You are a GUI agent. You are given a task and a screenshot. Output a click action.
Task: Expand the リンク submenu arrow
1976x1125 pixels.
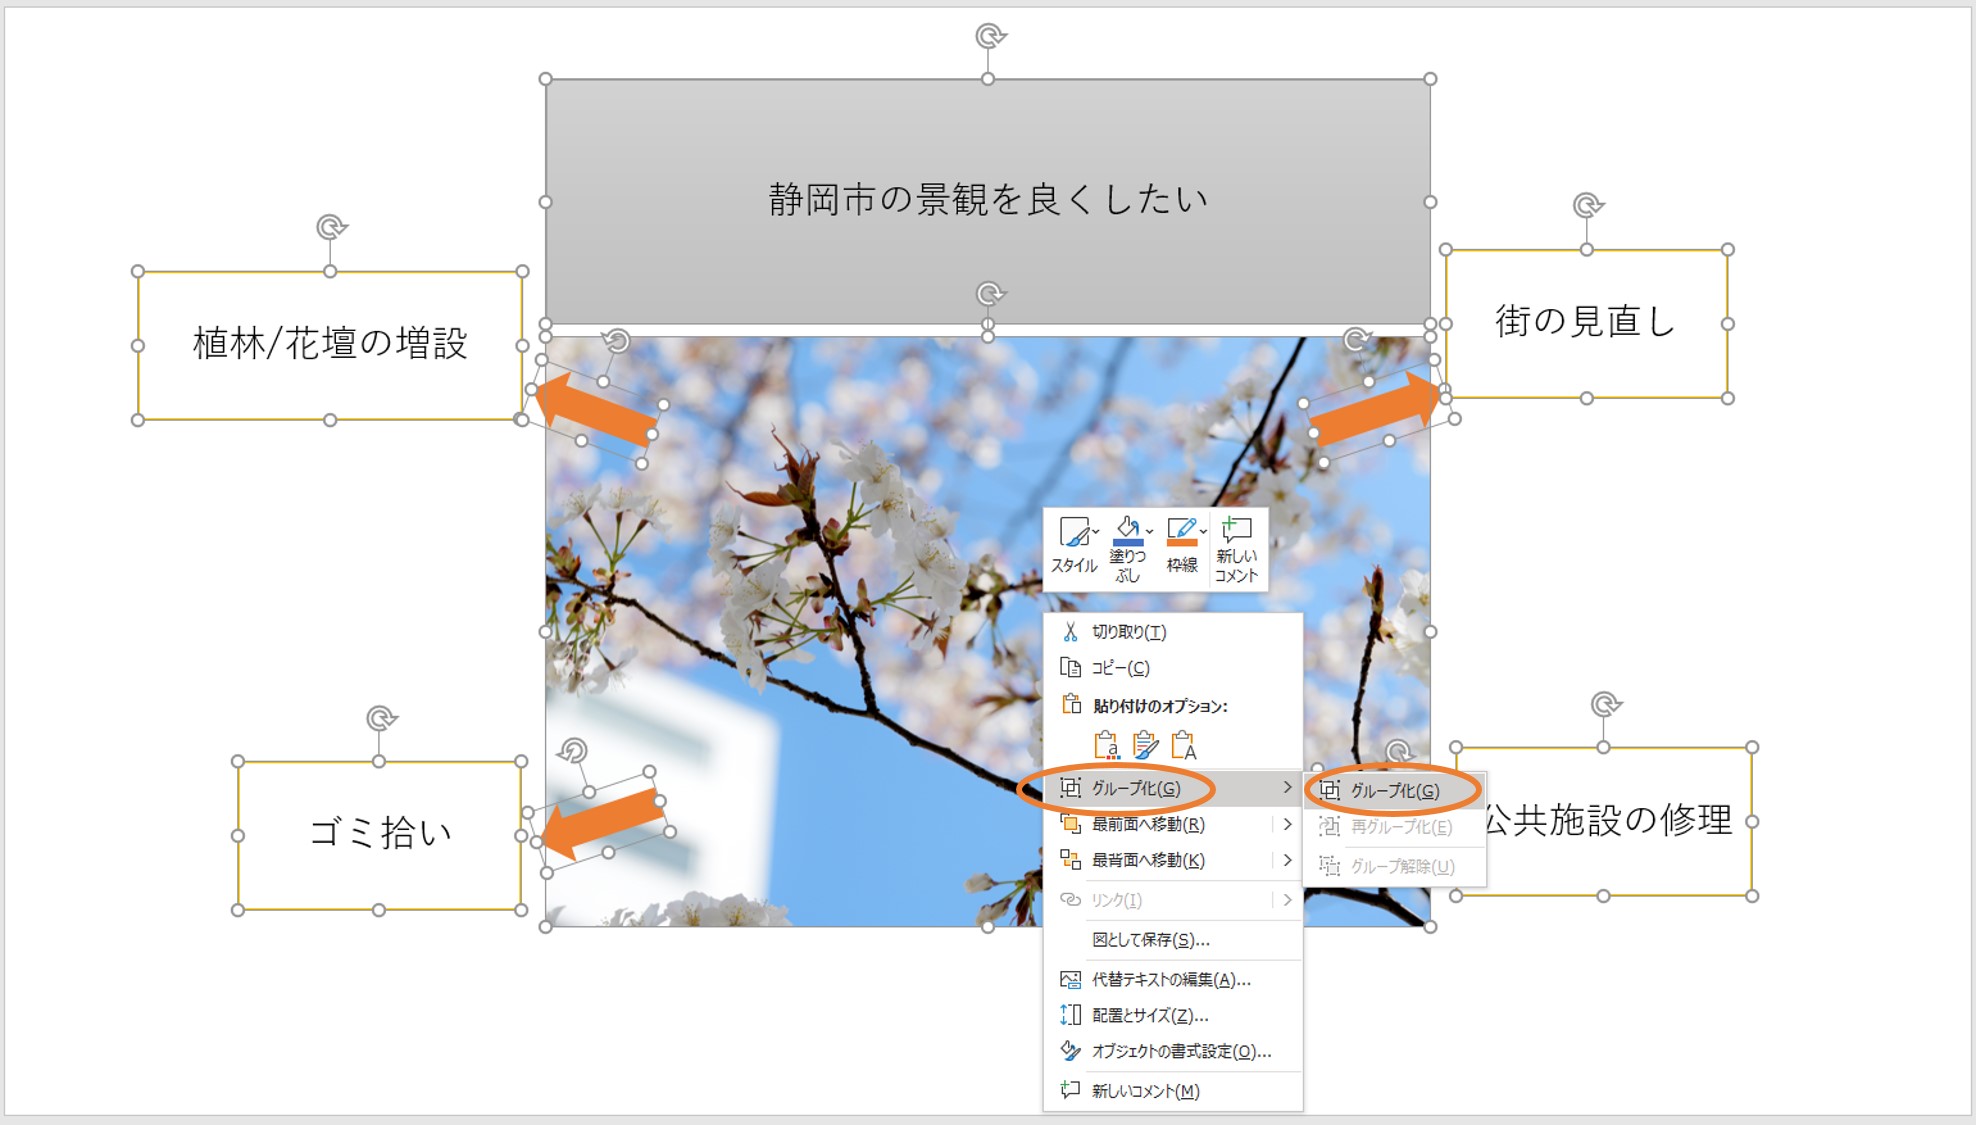coord(1287,901)
